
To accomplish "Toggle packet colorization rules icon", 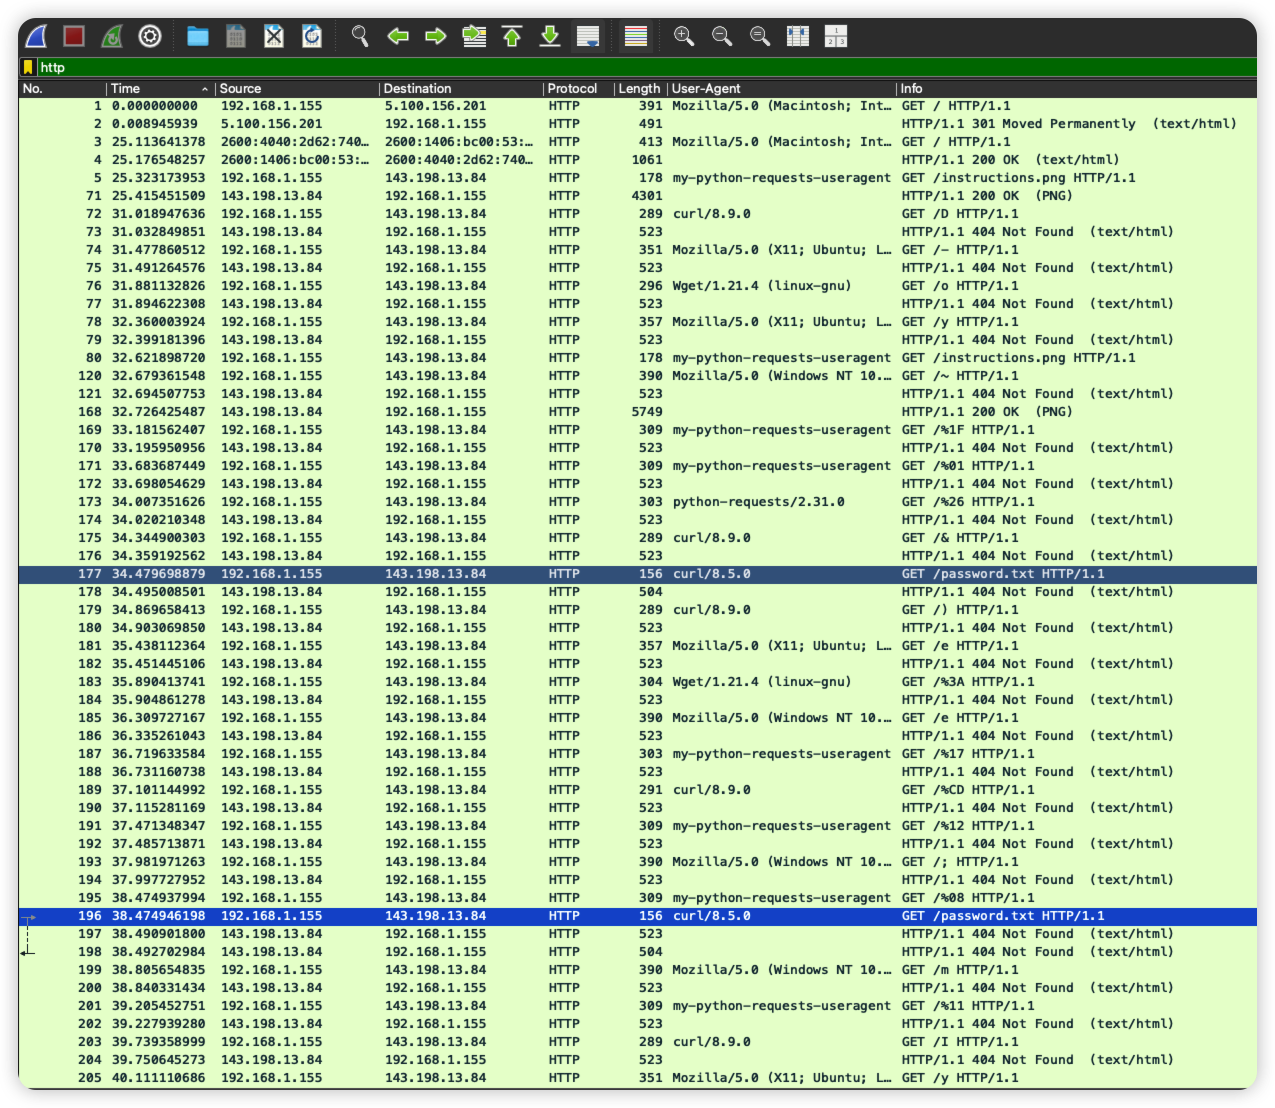I will click(636, 37).
